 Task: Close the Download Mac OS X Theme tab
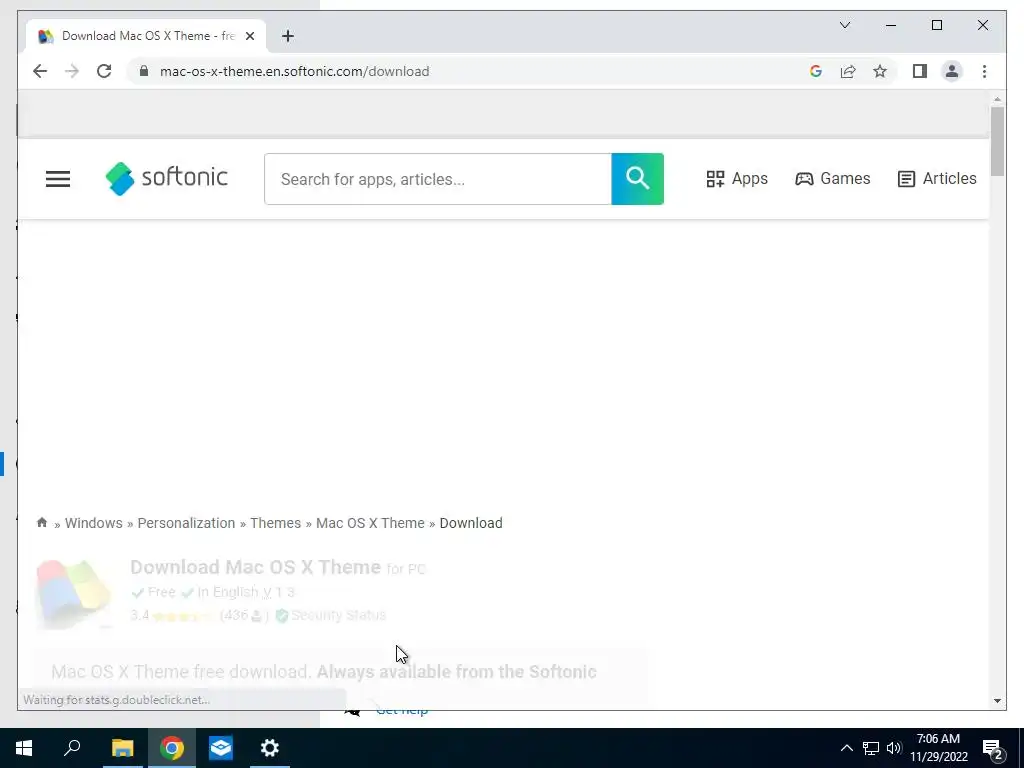249,37
